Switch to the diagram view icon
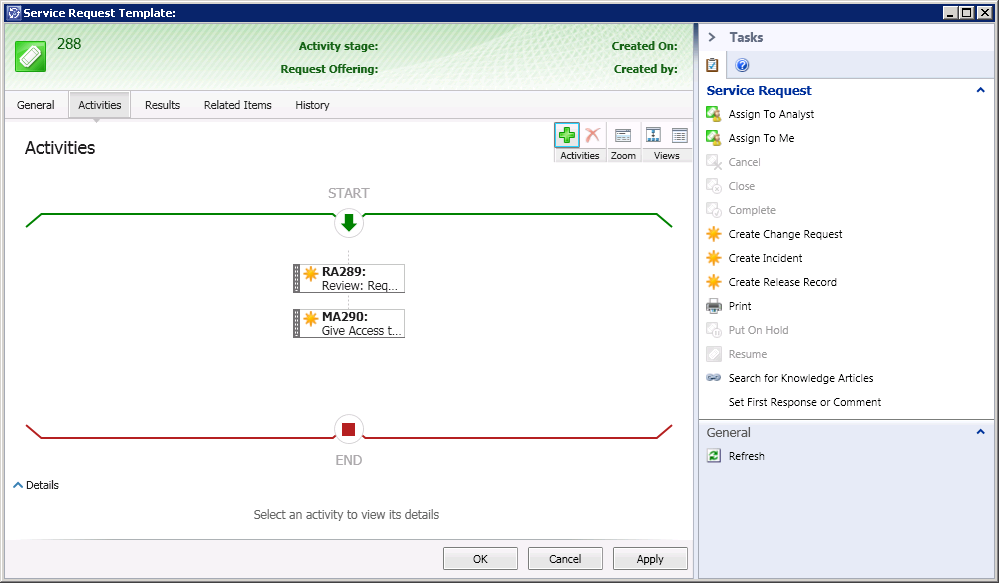Image resolution: width=999 pixels, height=583 pixels. pyautogui.click(x=654, y=136)
